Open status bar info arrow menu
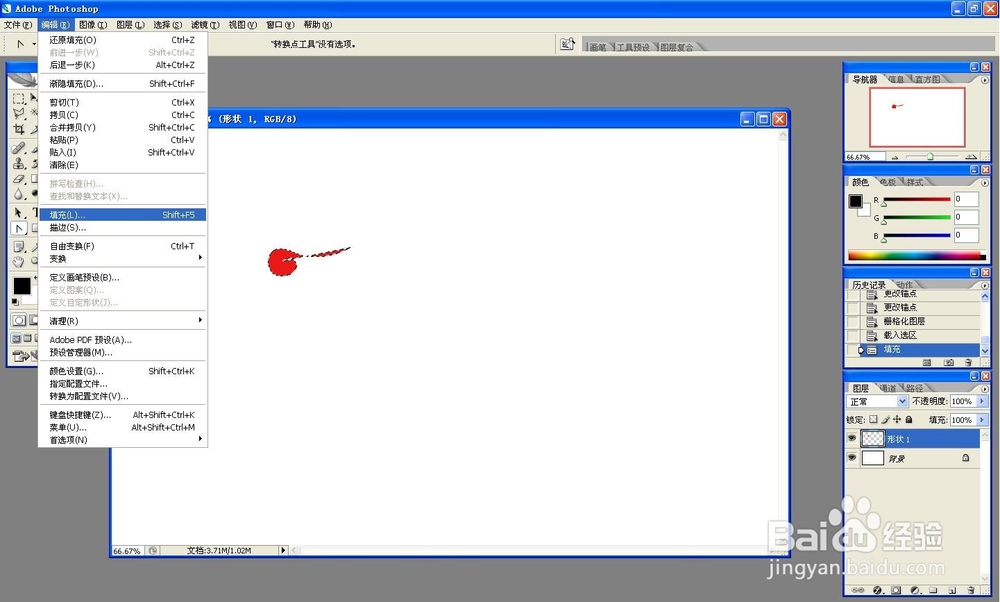 pyautogui.click(x=283, y=550)
